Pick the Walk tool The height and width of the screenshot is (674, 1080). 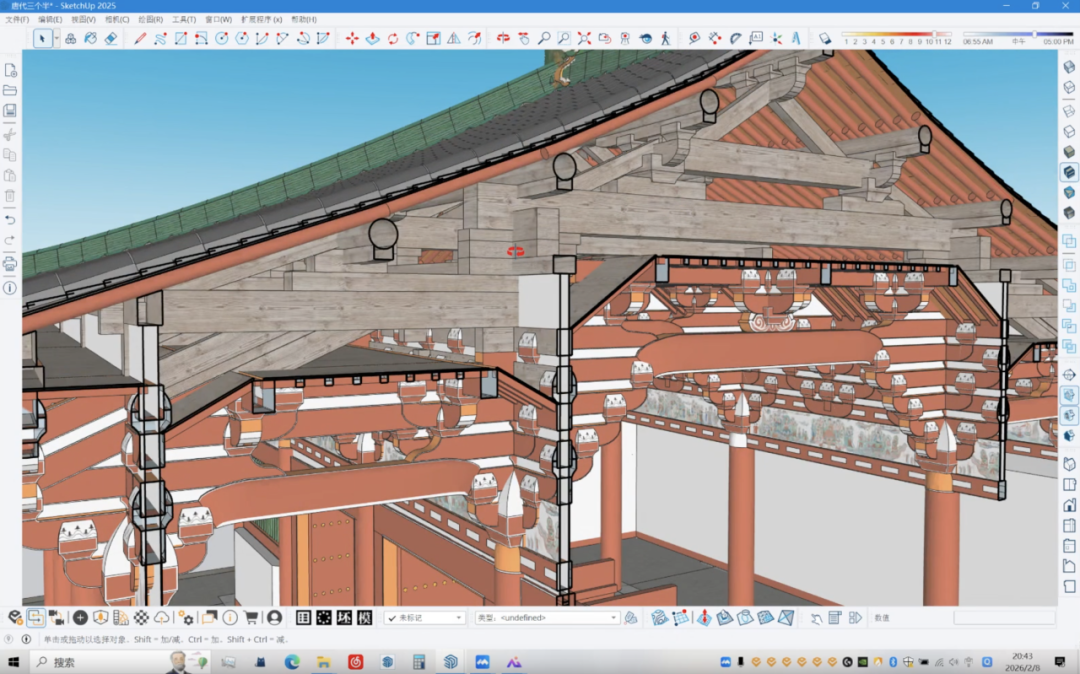pos(665,39)
